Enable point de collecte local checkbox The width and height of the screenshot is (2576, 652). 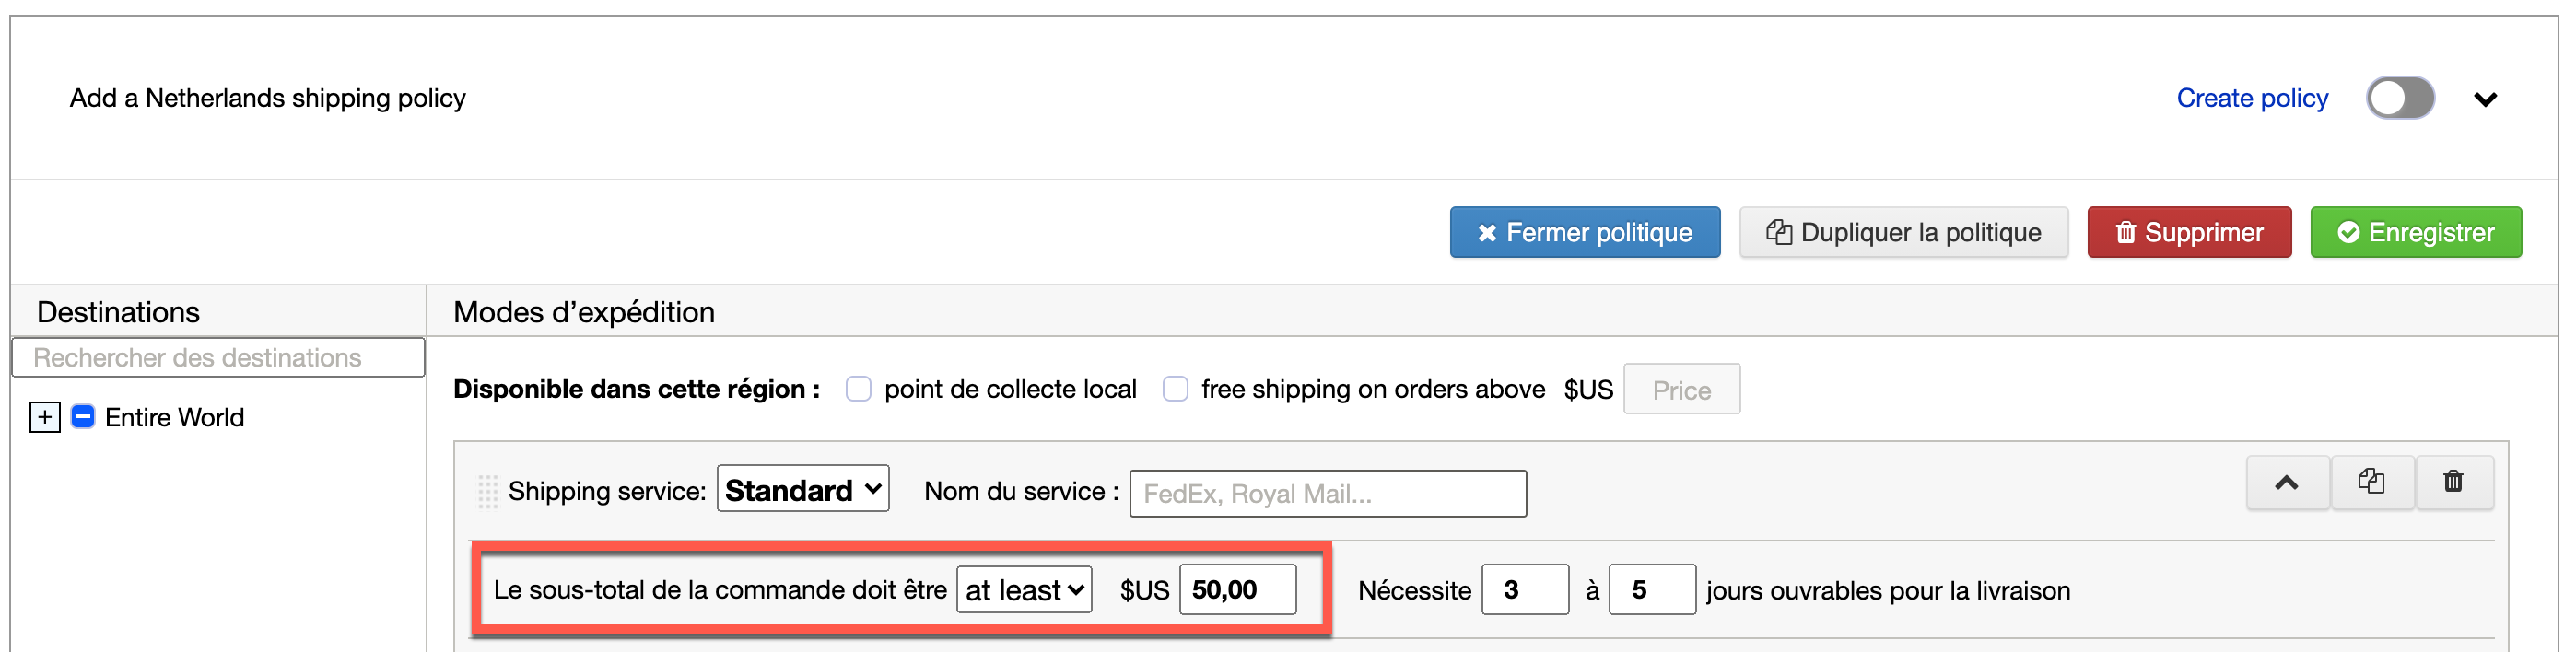(x=858, y=389)
